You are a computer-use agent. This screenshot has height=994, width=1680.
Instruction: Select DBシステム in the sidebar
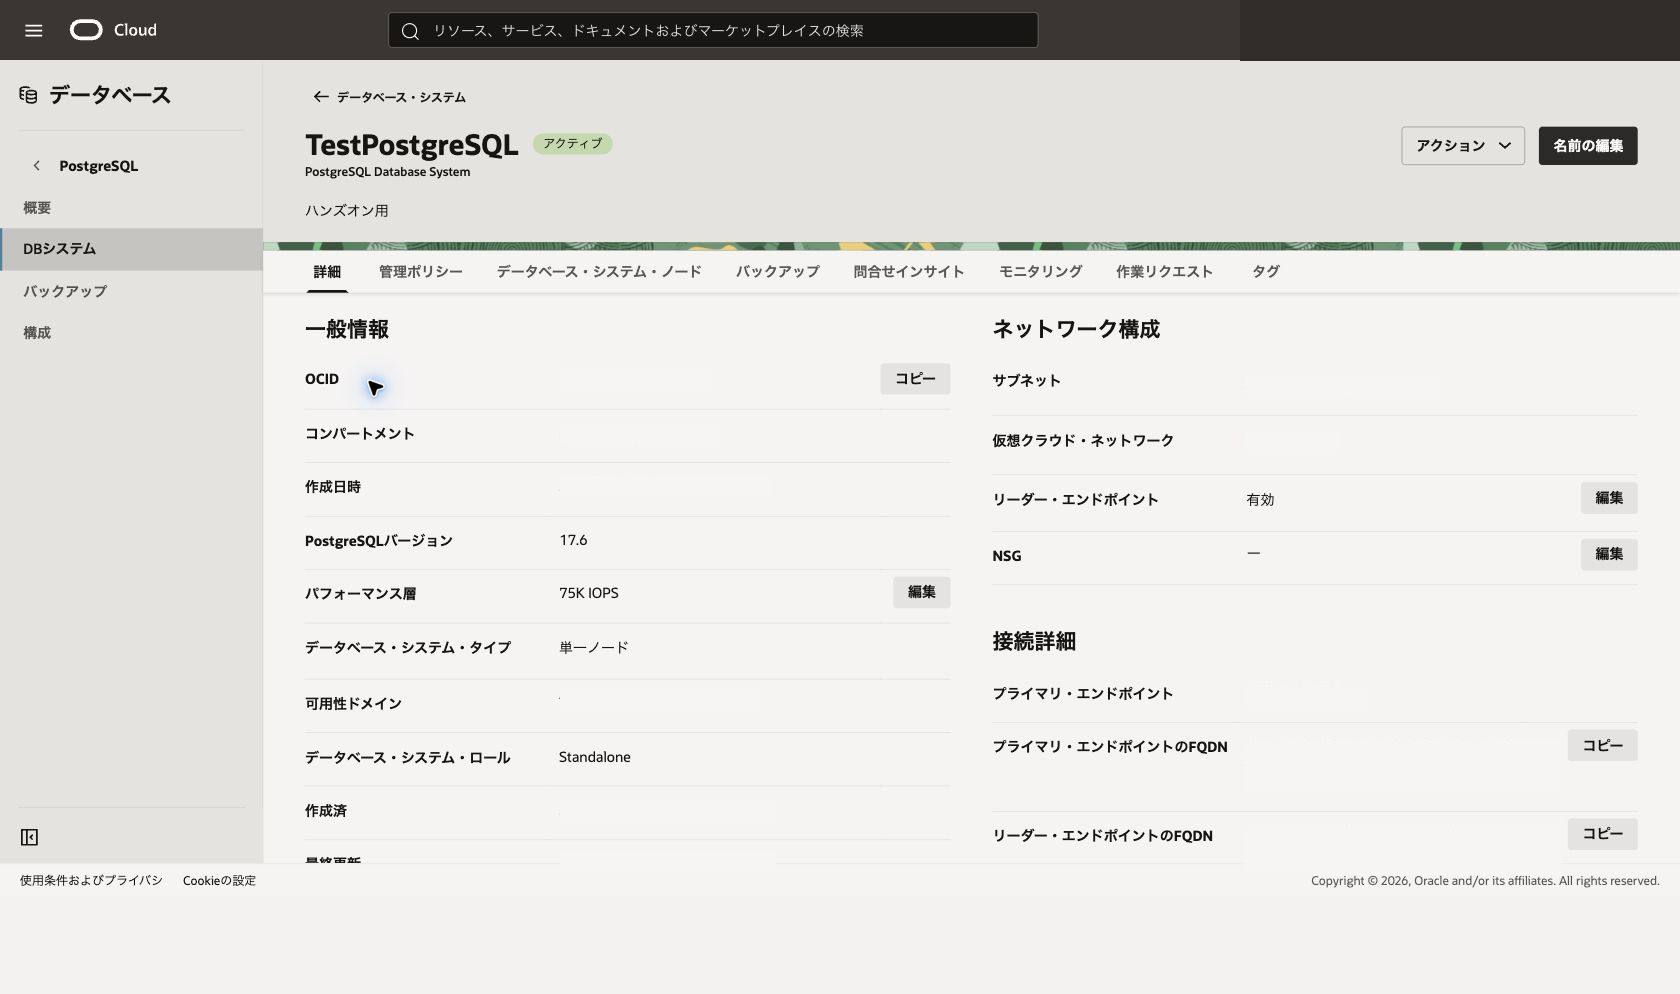(131, 249)
